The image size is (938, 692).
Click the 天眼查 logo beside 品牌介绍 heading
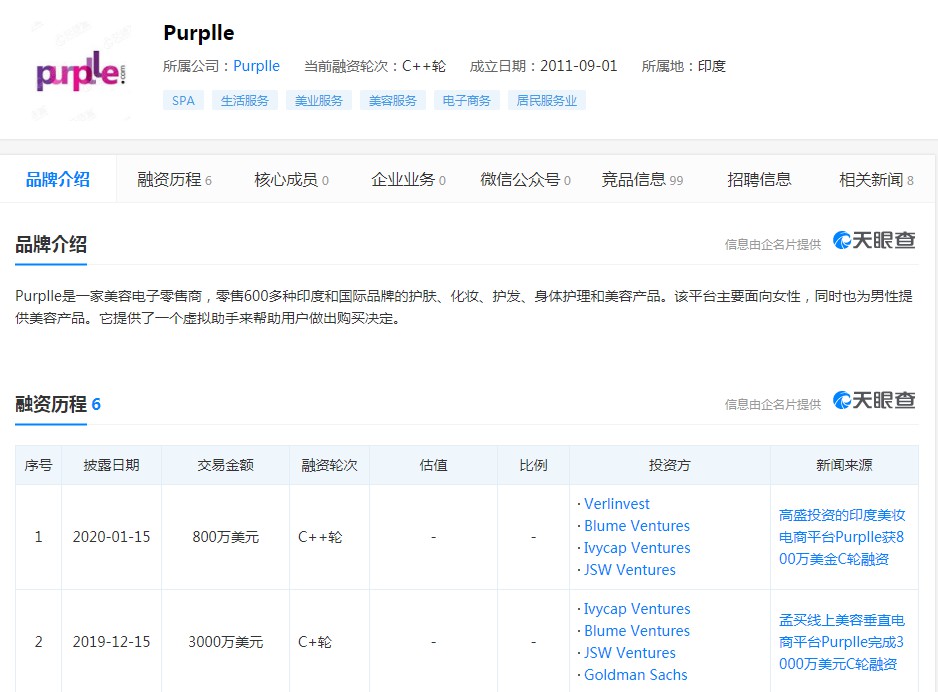[x=874, y=240]
